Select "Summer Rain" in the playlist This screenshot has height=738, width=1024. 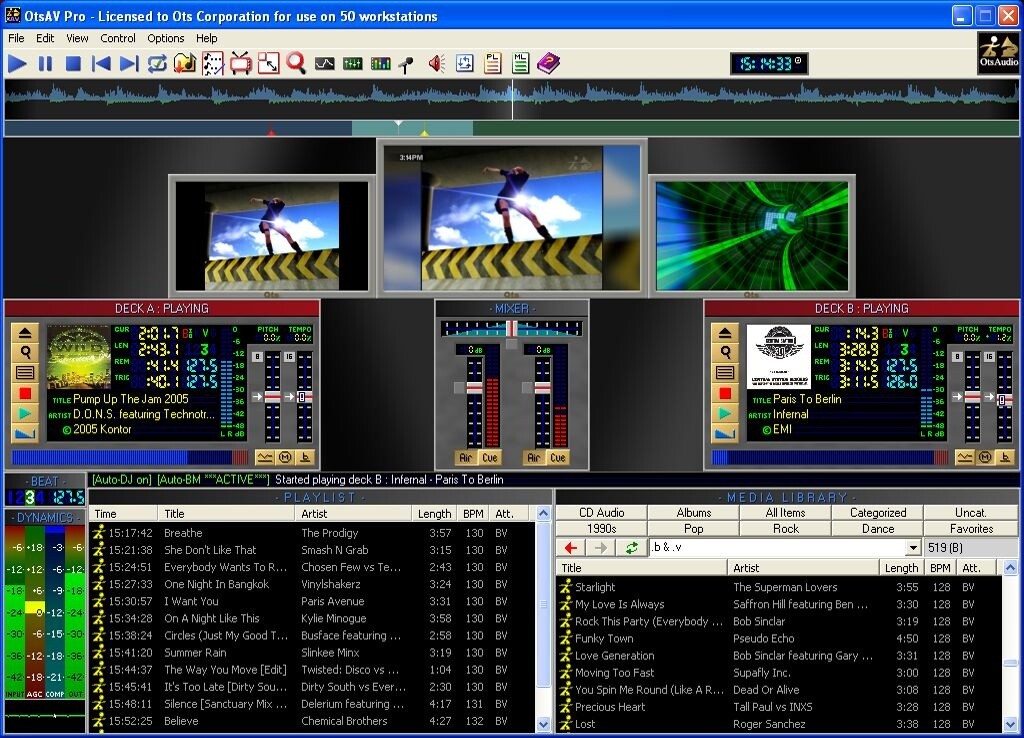point(195,653)
